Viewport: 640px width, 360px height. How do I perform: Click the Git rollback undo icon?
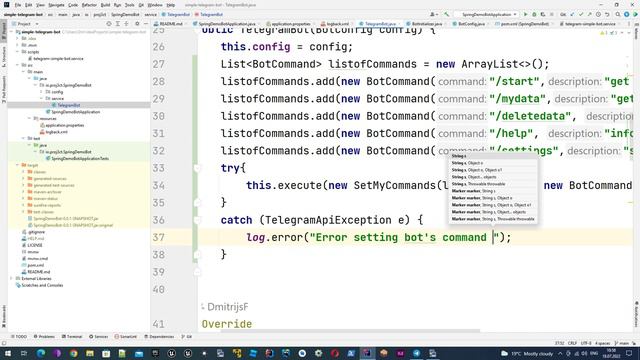point(607,14)
